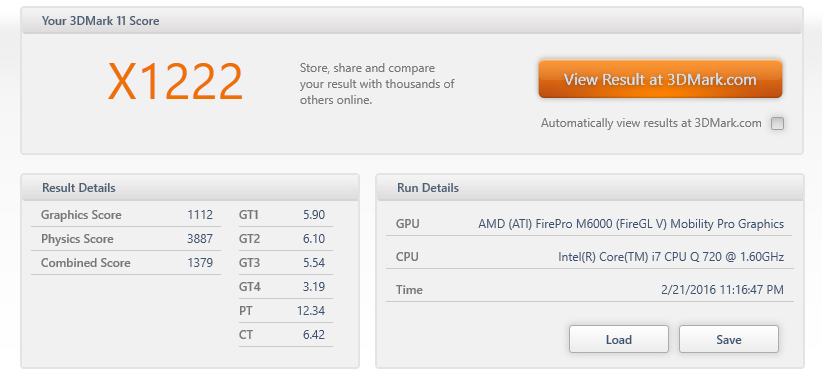Click the CT value 6.42
The width and height of the screenshot is (822, 387).
(x=313, y=335)
